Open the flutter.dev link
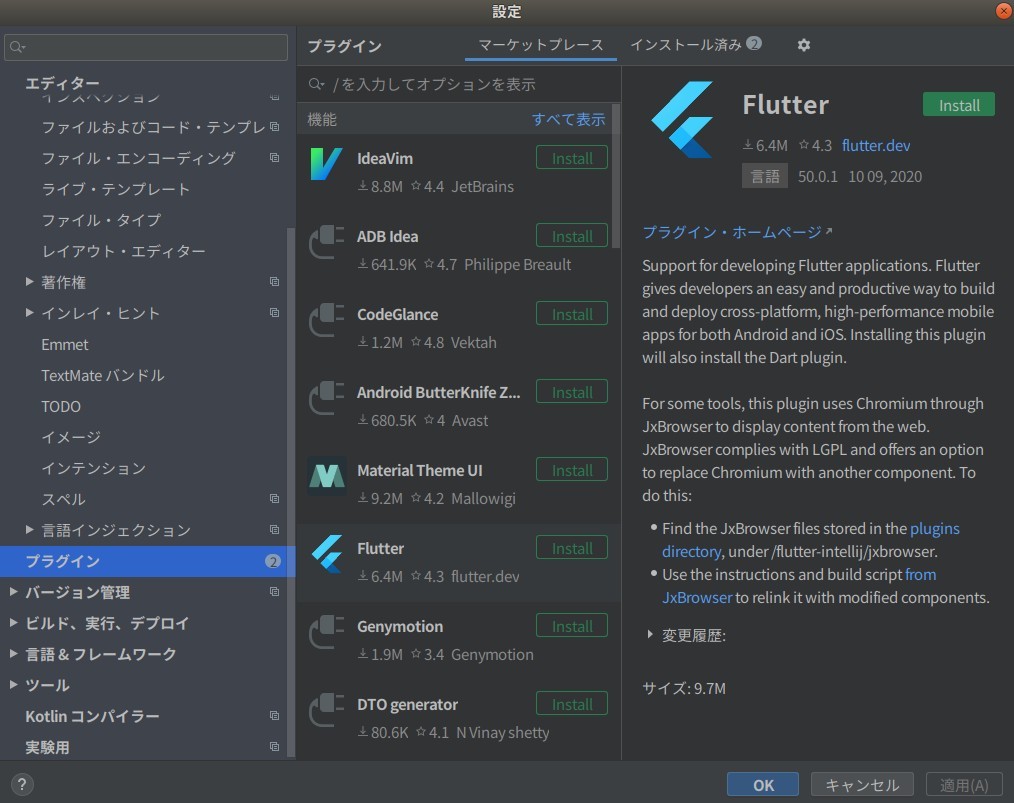The width and height of the screenshot is (1014, 803). [876, 145]
